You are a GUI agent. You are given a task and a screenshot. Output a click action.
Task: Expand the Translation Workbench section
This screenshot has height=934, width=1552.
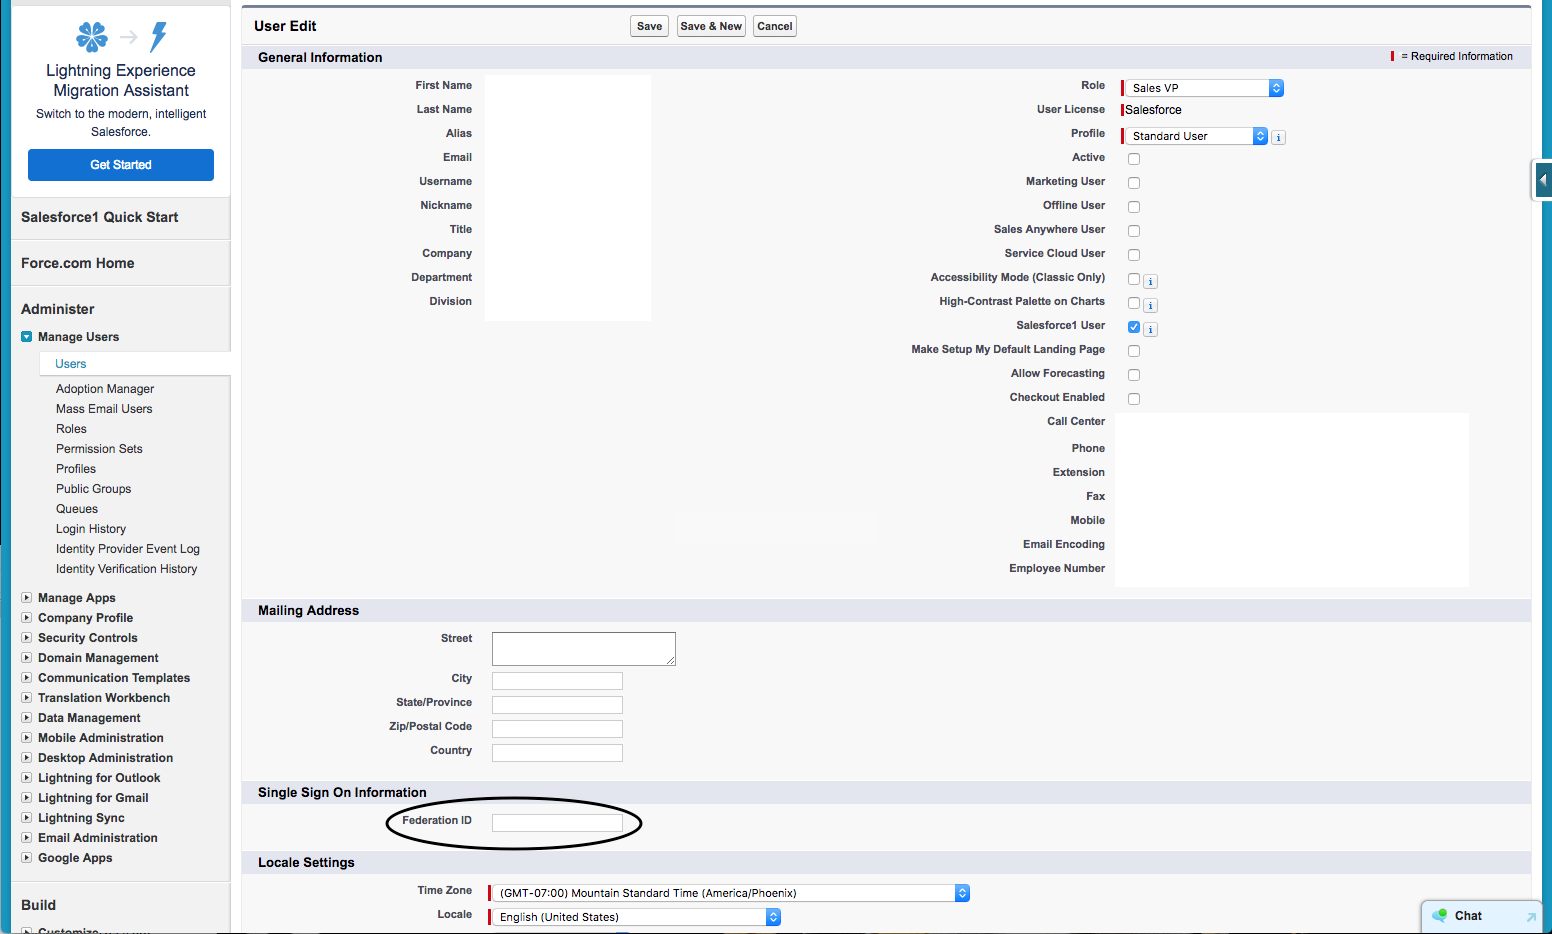click(x=27, y=698)
